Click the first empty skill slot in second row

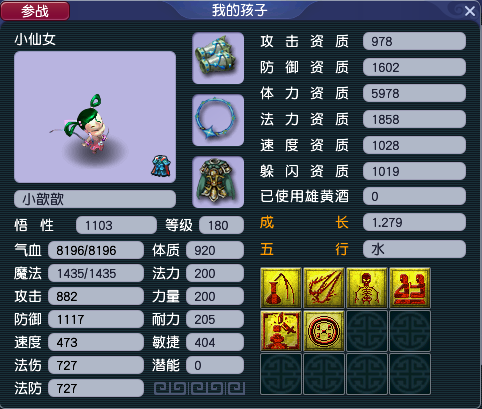pos(367,331)
